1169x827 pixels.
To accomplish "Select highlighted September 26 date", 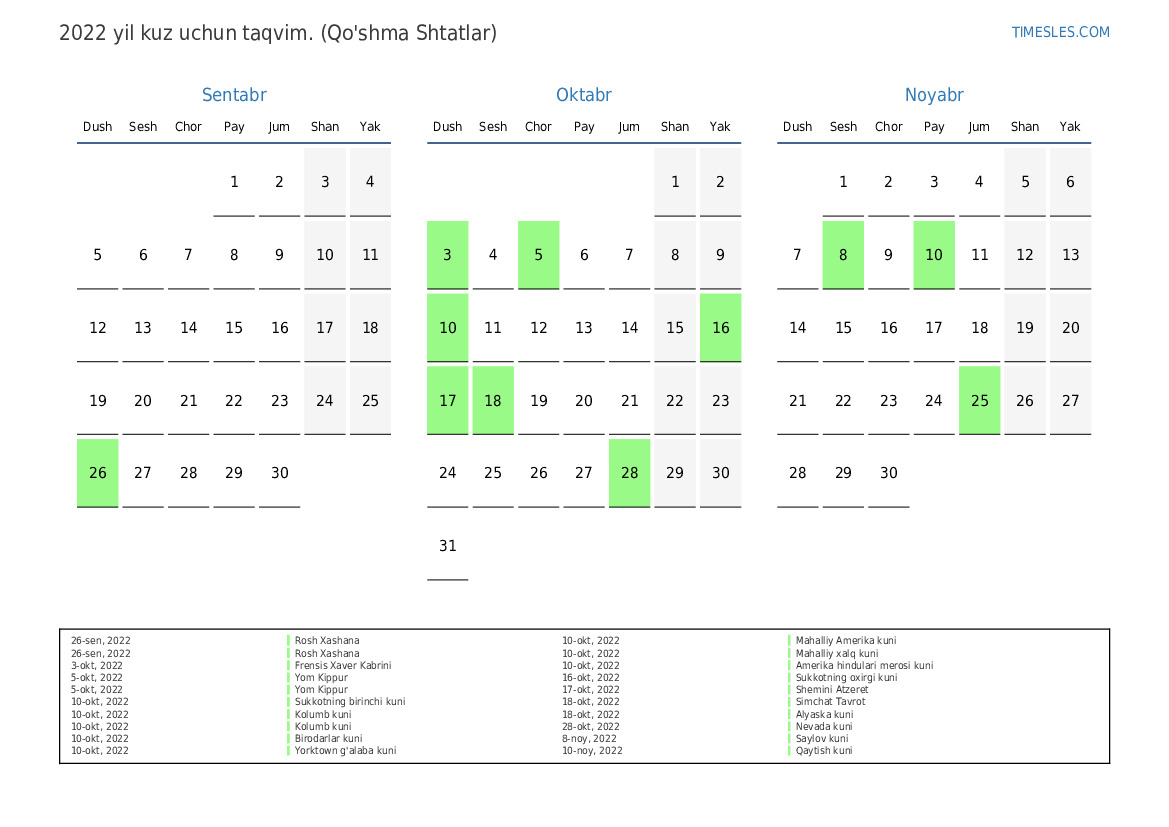I will click(x=98, y=473).
